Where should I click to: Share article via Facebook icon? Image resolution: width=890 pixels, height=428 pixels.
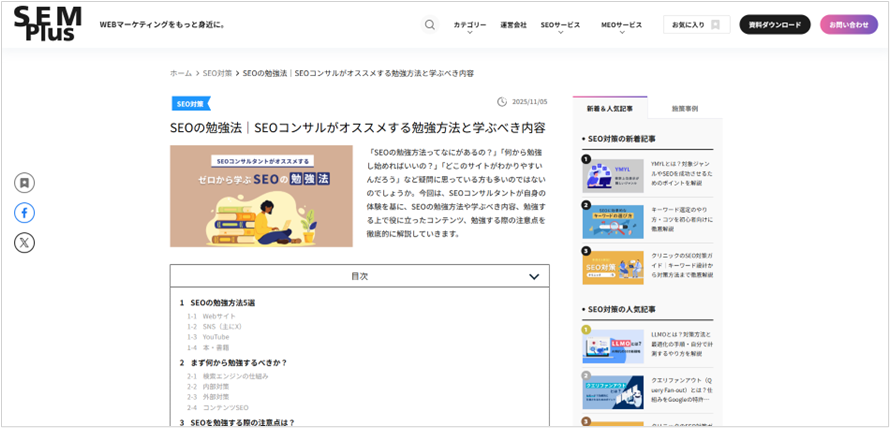point(24,212)
